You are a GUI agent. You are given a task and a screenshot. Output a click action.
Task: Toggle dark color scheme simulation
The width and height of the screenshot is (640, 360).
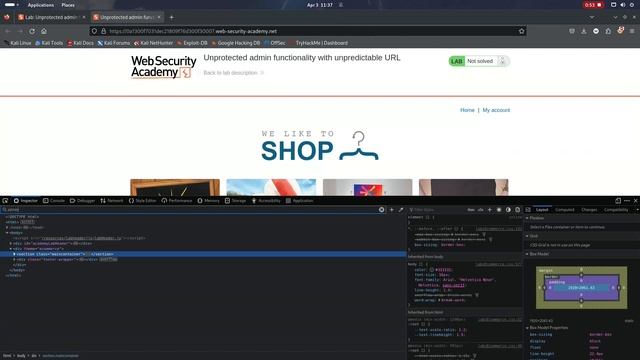coord(508,209)
